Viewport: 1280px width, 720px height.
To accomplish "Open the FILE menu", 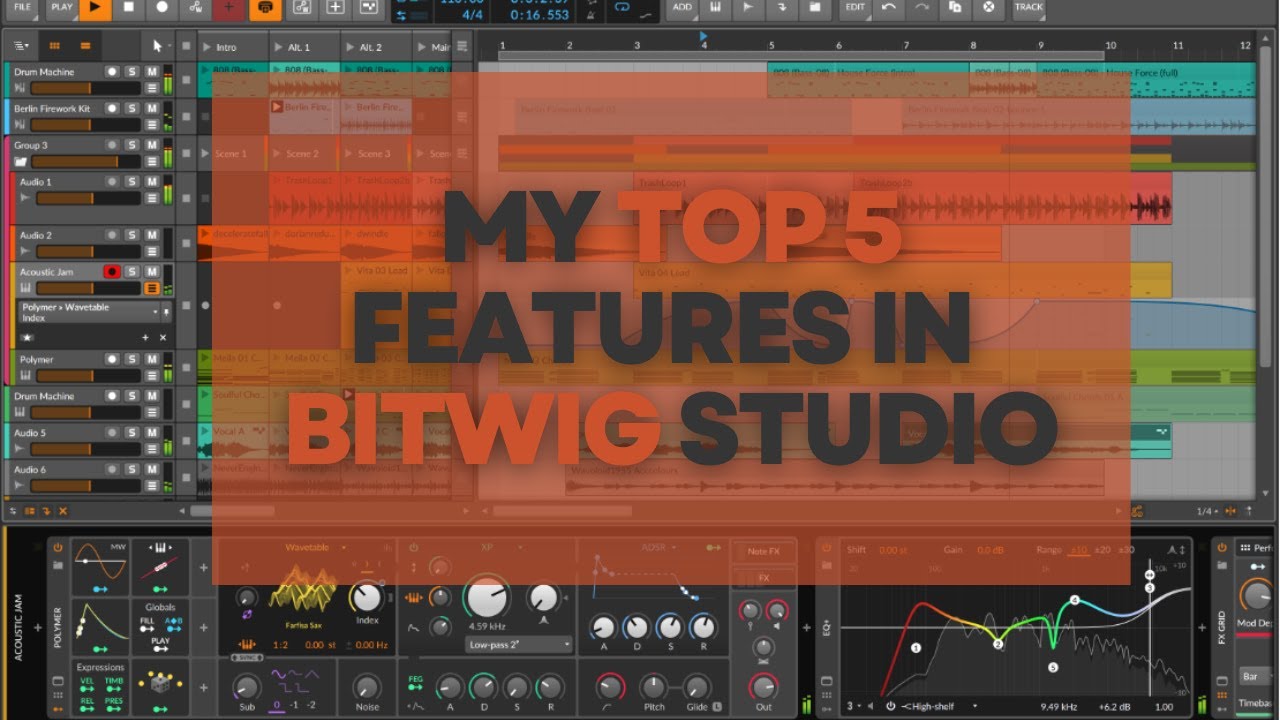I will (x=22, y=7).
